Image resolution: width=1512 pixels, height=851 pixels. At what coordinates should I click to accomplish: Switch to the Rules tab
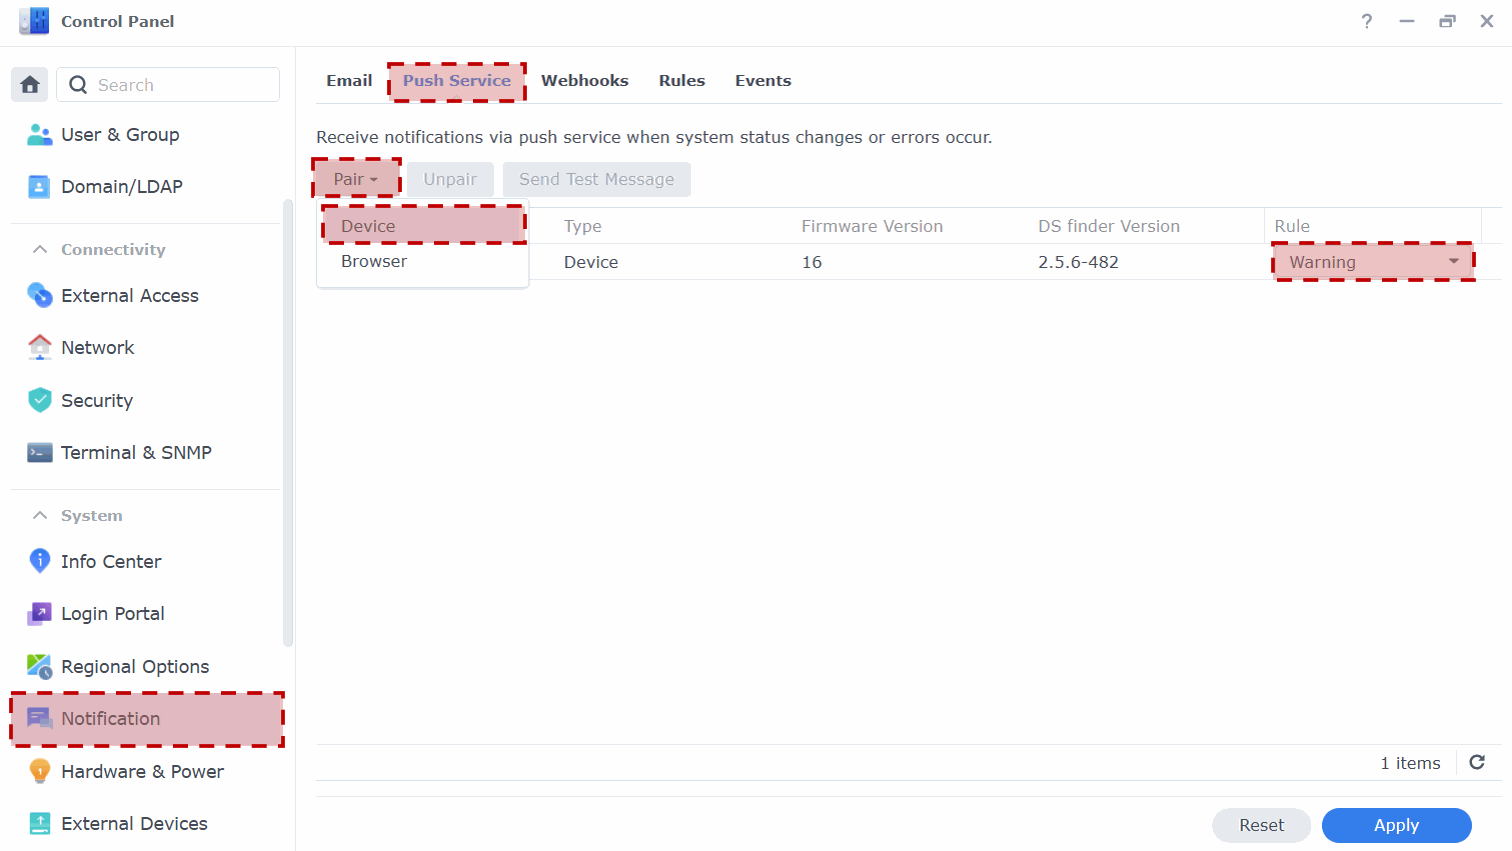click(682, 81)
